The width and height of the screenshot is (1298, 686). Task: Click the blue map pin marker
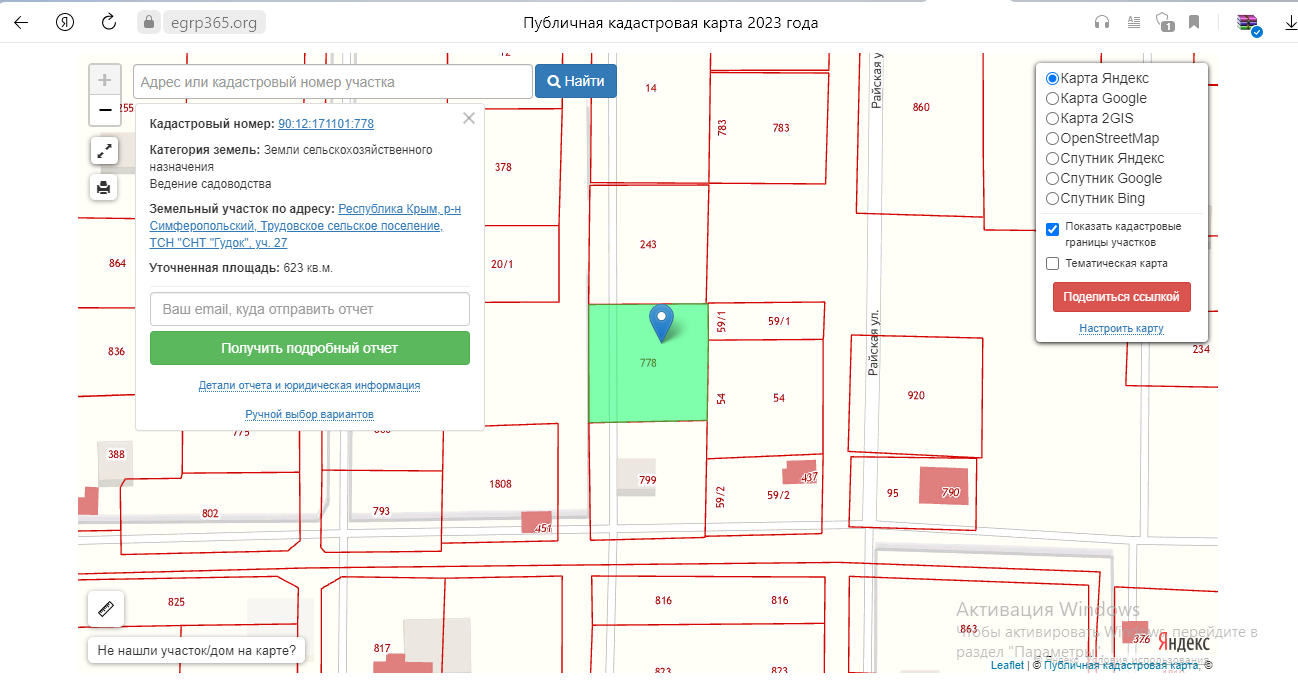pyautogui.click(x=661, y=324)
